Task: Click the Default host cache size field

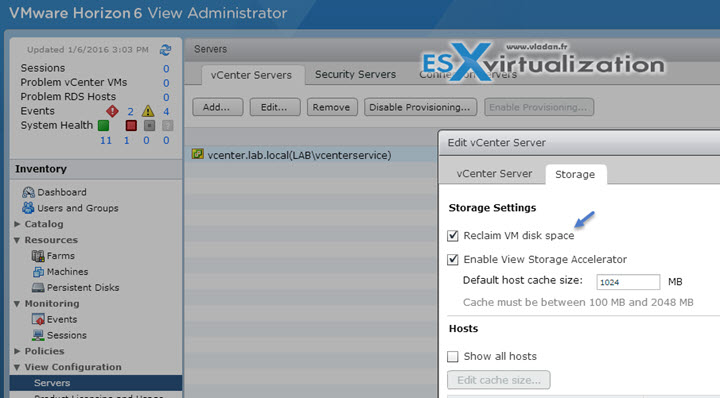Action: point(628,282)
